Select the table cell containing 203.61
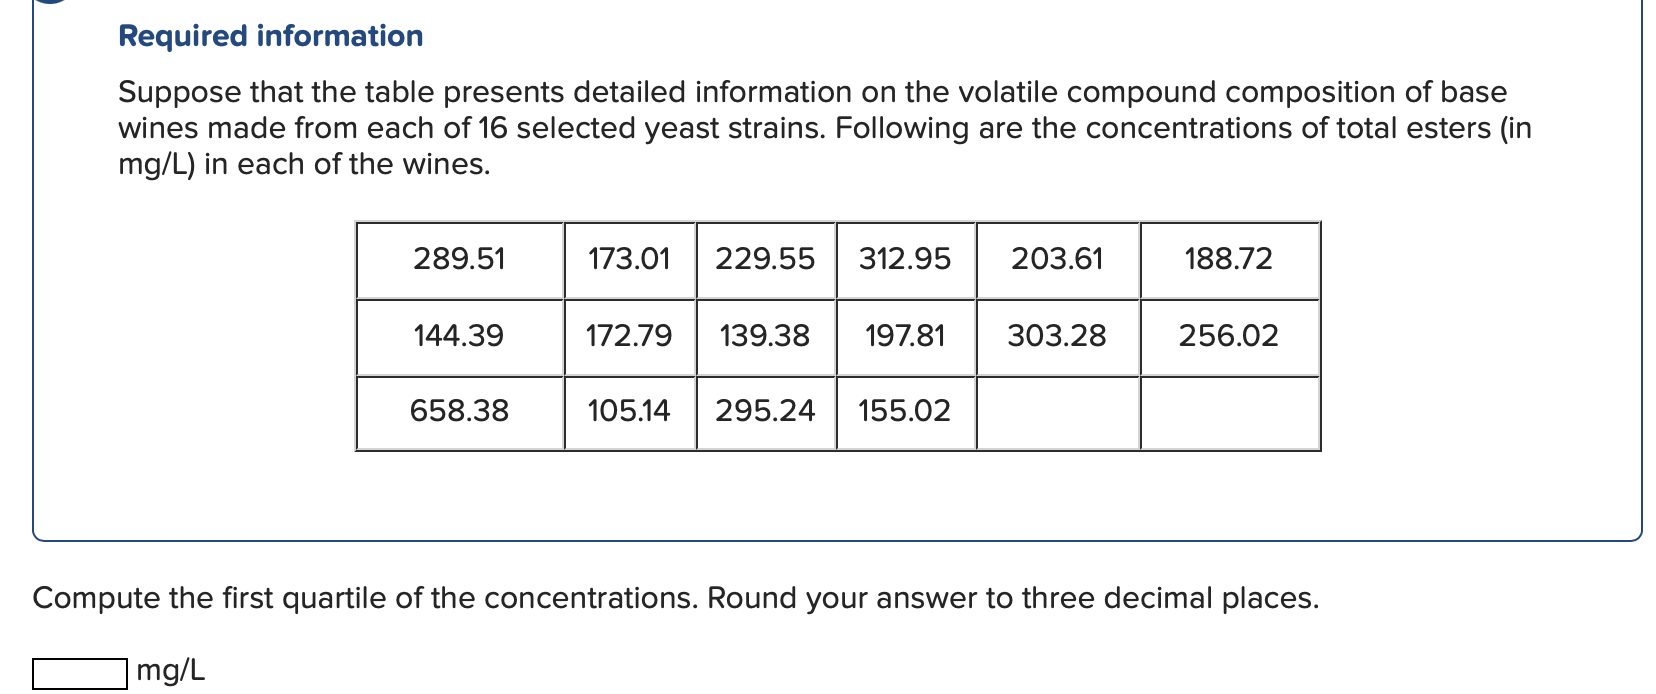The width and height of the screenshot is (1656, 694). tap(1057, 259)
